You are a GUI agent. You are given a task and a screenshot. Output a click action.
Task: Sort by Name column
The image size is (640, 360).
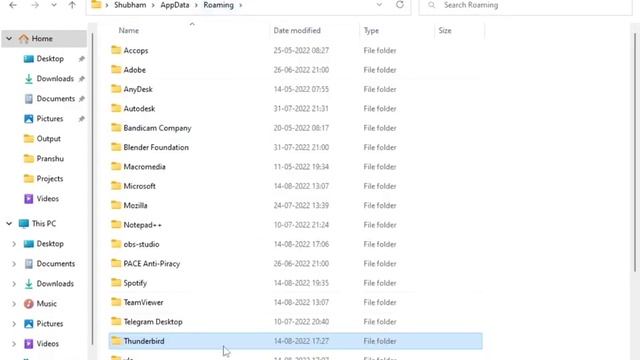pos(129,31)
